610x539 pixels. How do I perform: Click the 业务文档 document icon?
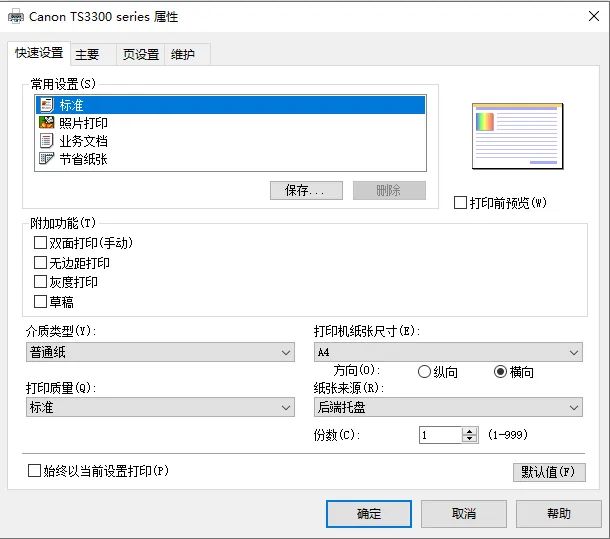pyautogui.click(x=47, y=140)
